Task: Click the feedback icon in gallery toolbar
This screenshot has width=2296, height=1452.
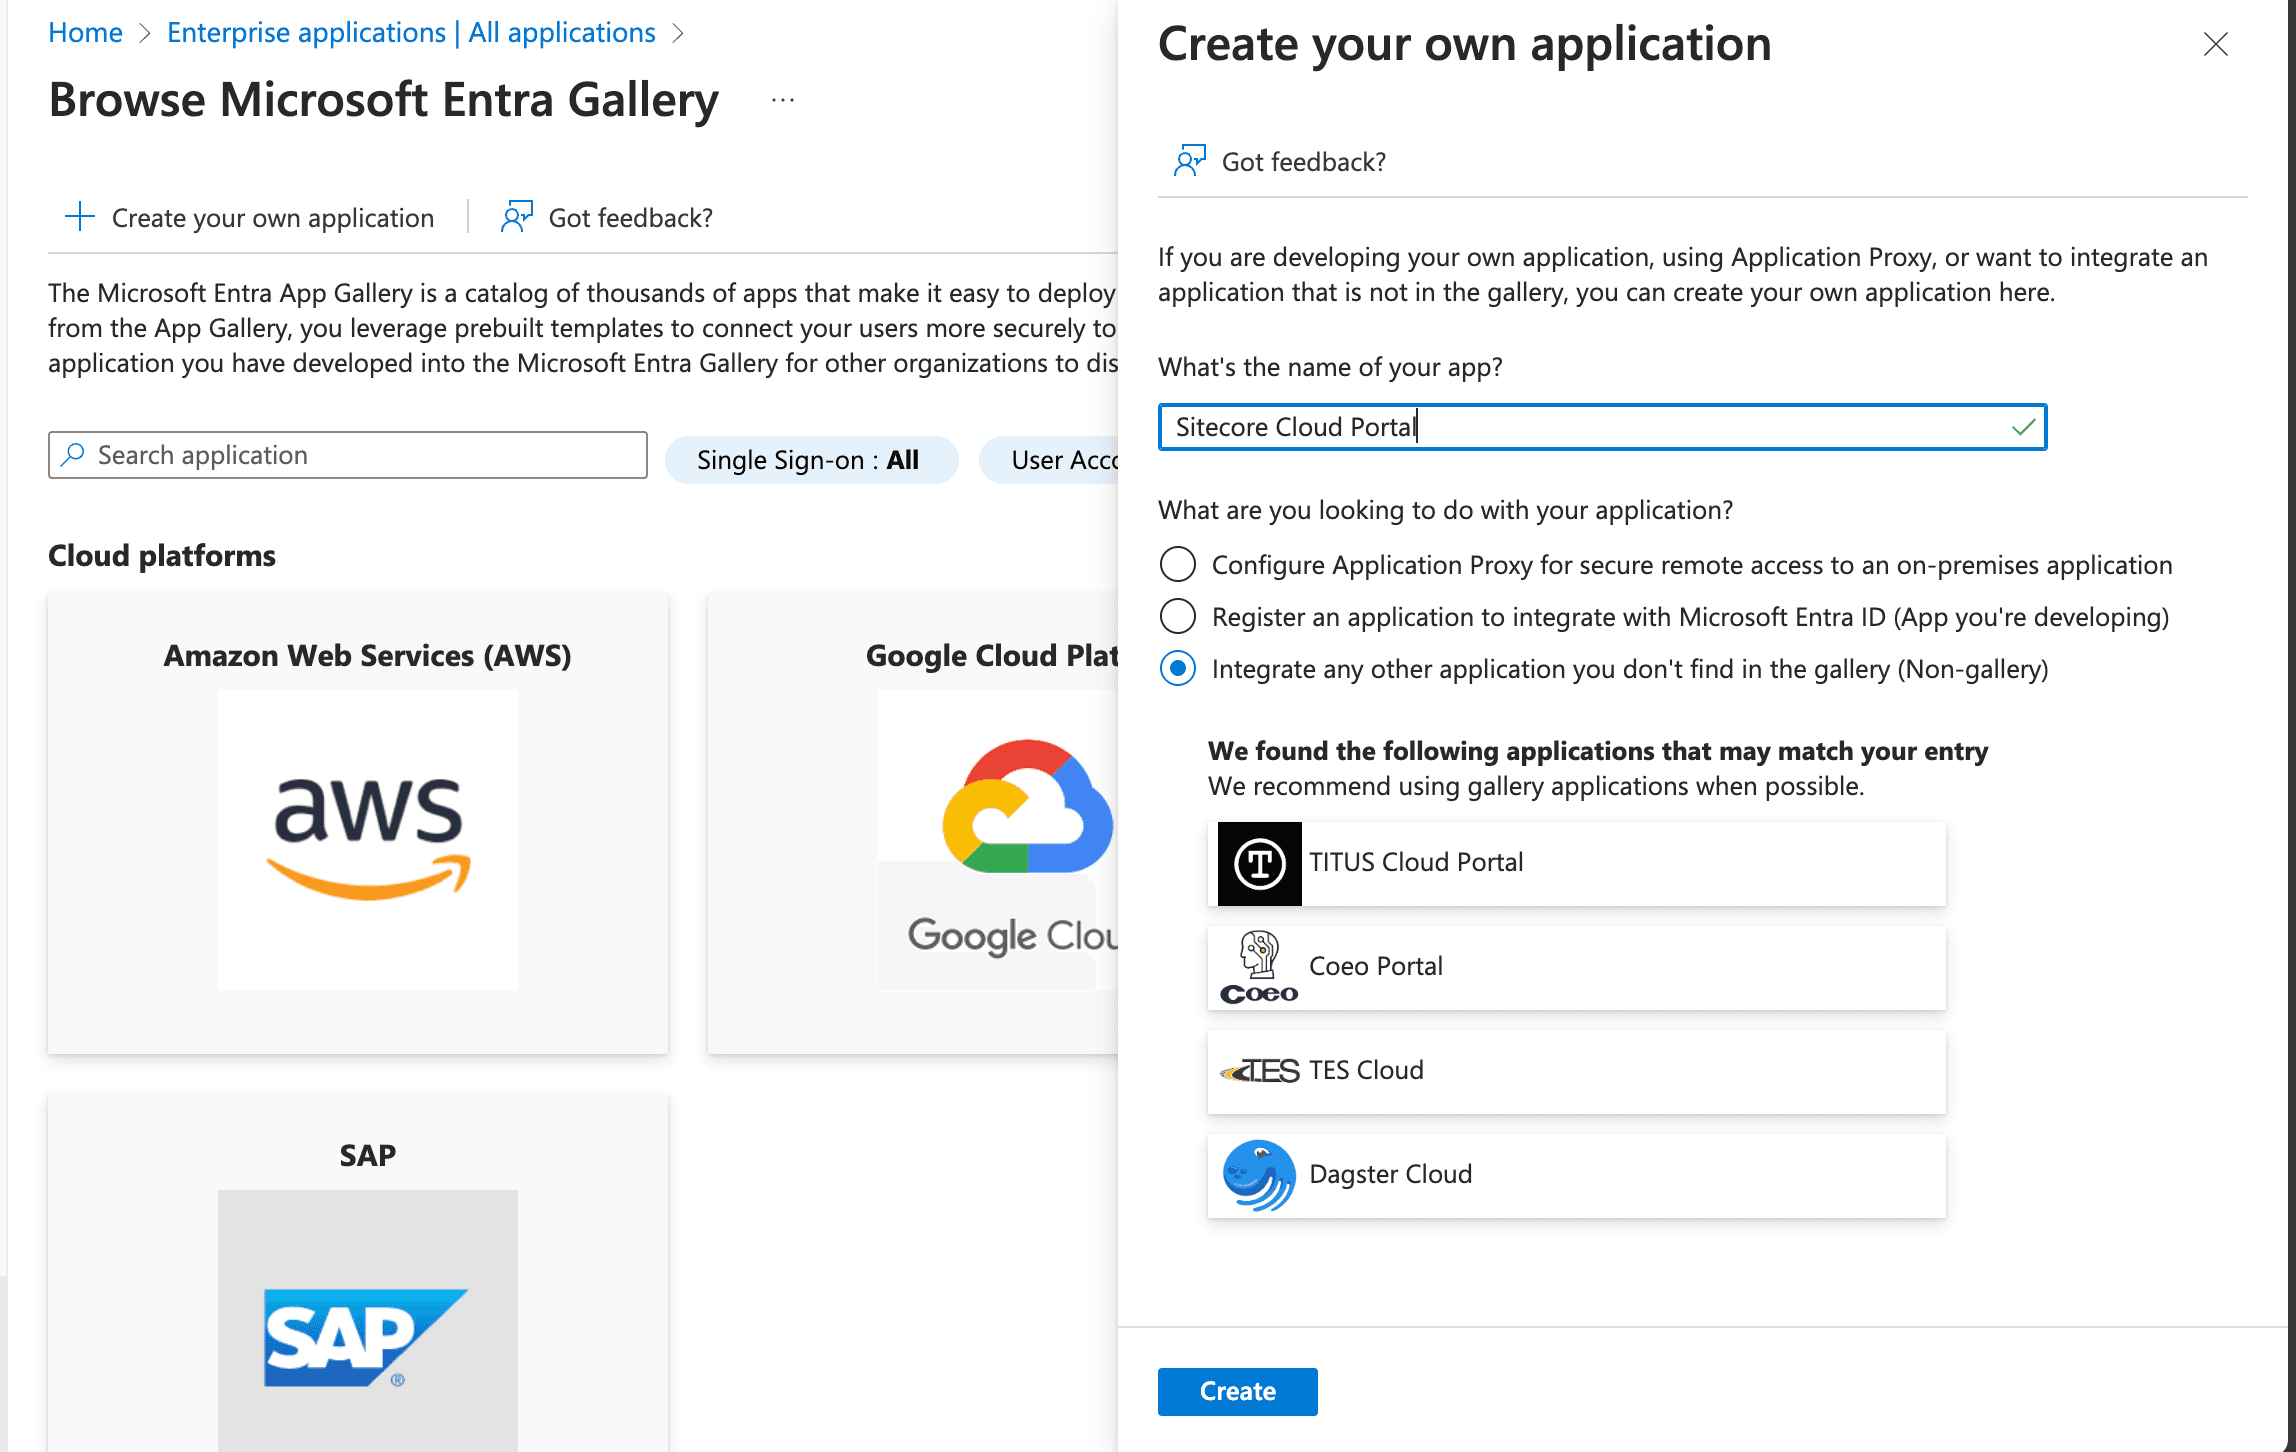Action: 516,217
